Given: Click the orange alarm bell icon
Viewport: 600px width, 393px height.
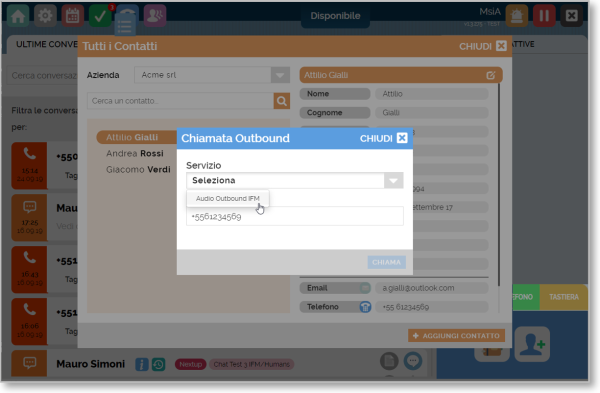Looking at the screenshot, I should (517, 16).
